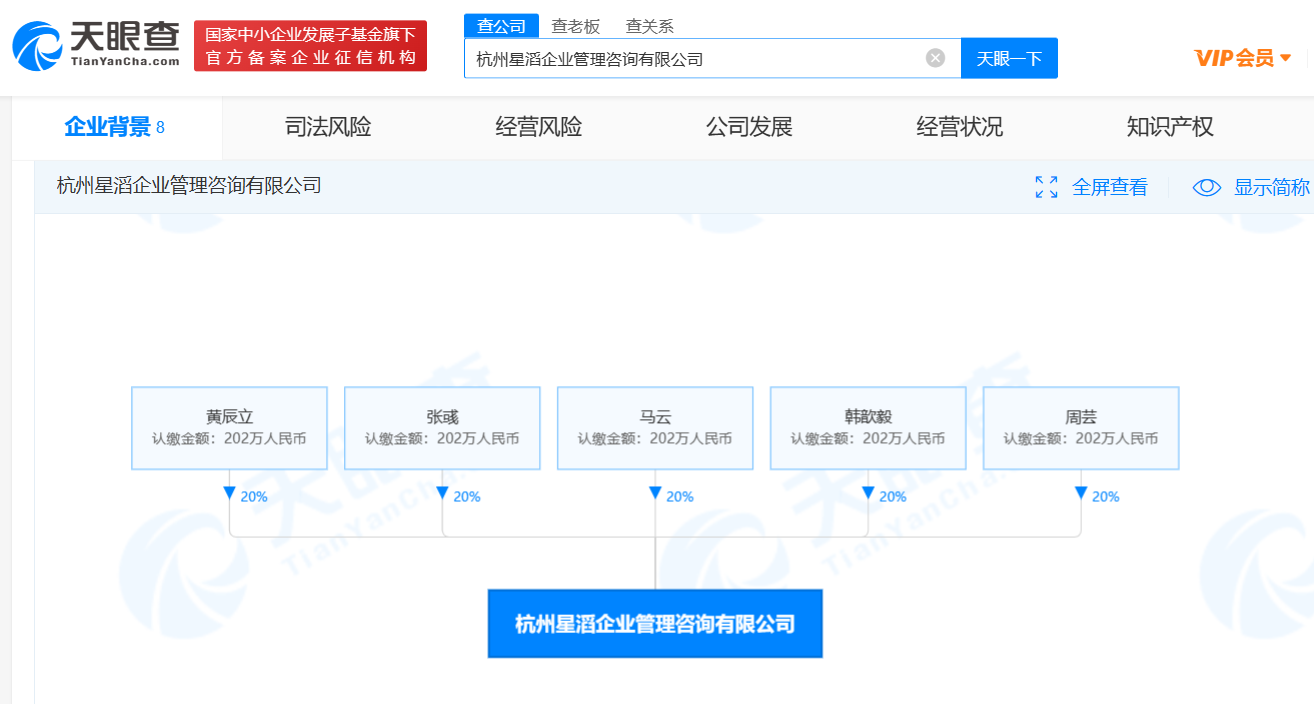
Task: Click the 显示简称 label
Action: [x=1272, y=187]
